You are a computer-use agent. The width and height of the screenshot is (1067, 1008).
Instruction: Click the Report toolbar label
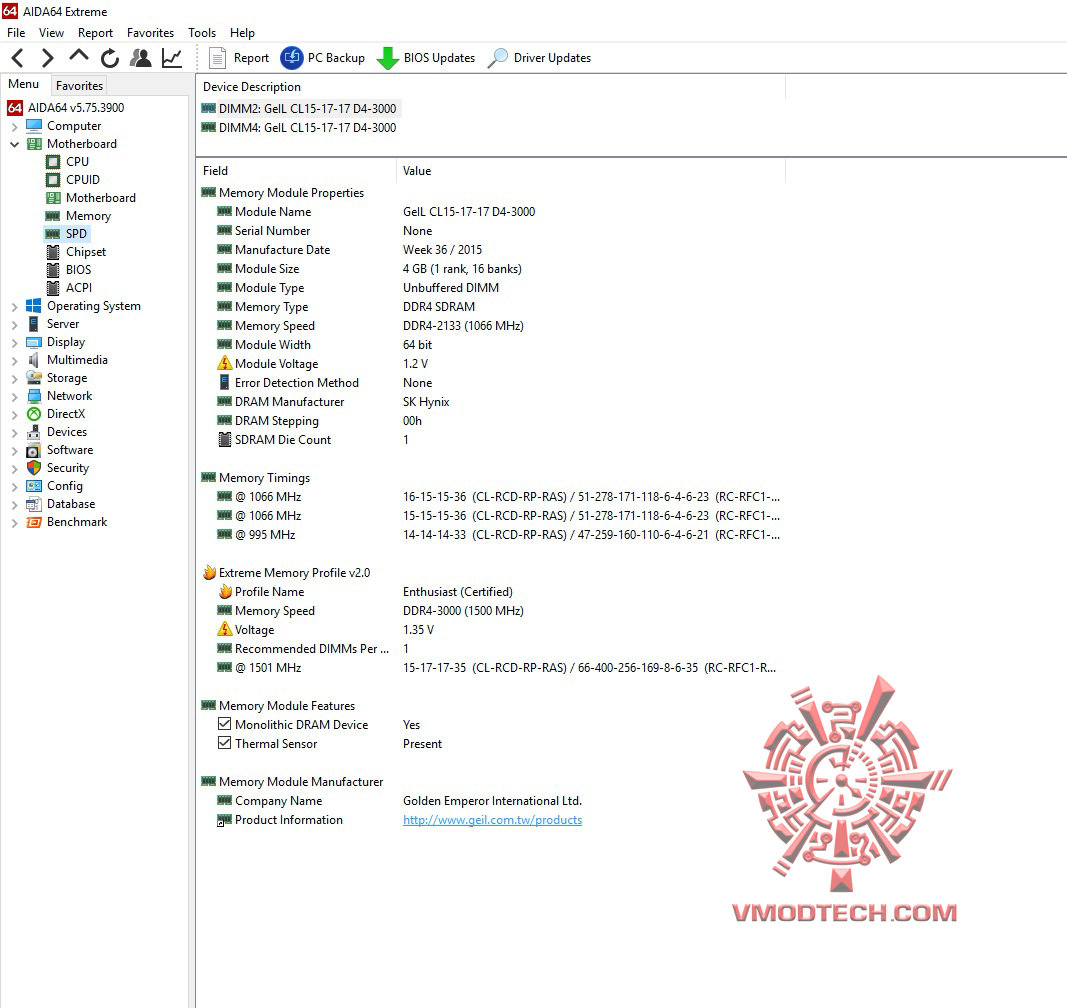coord(251,58)
